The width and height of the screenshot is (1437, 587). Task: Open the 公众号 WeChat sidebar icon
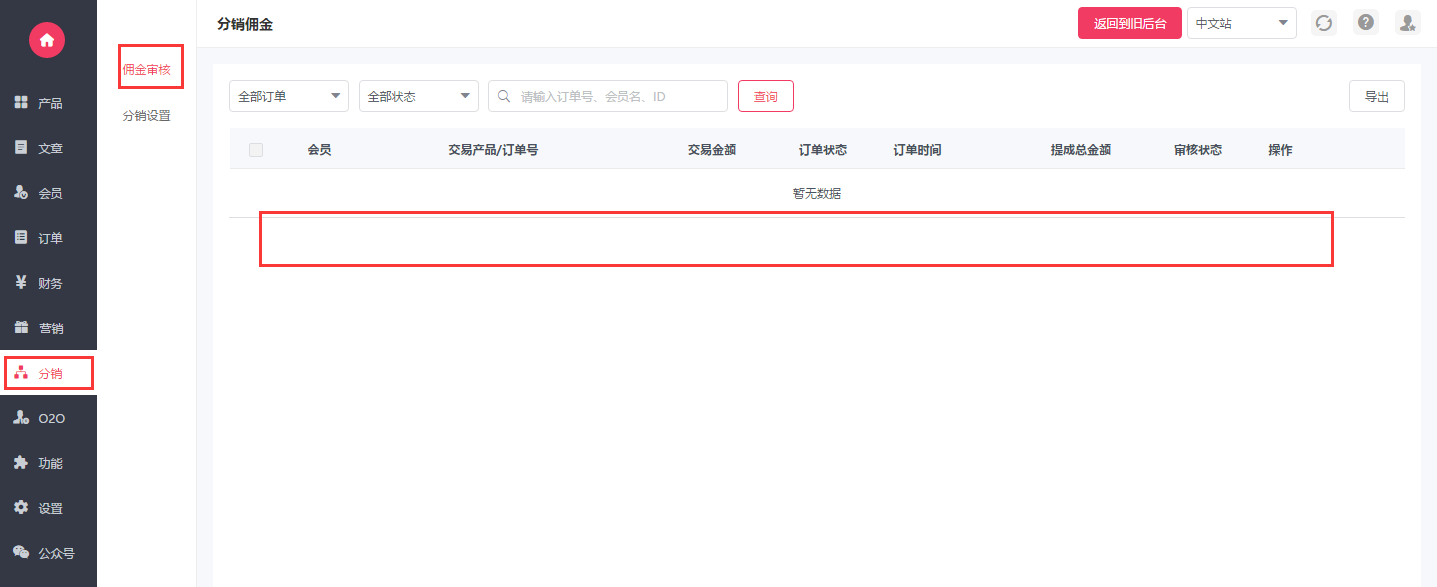(x=21, y=552)
